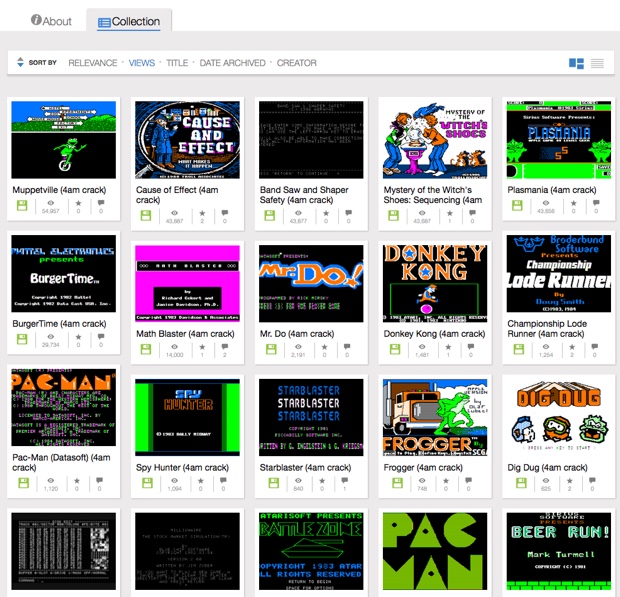The width and height of the screenshot is (620, 597).
Task: Click views eye icon under Donkey Kong
Action: click(x=422, y=347)
